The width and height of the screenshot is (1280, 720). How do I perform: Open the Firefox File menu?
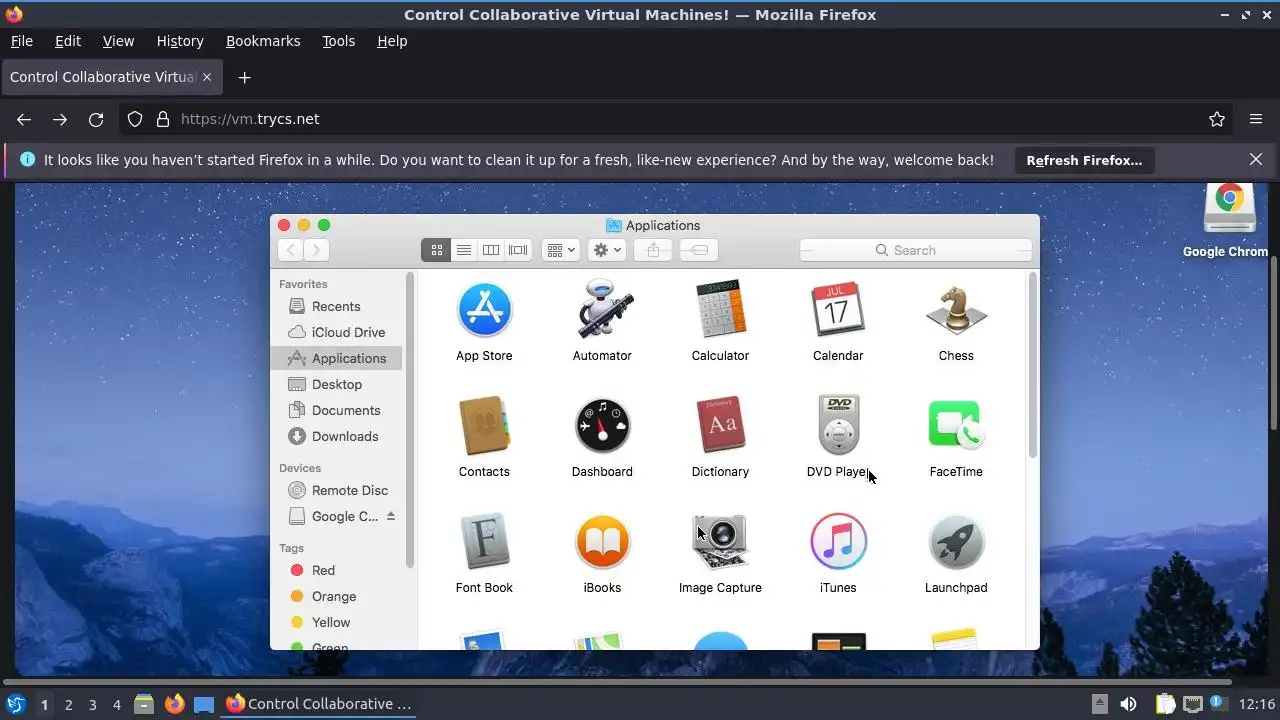(21, 41)
